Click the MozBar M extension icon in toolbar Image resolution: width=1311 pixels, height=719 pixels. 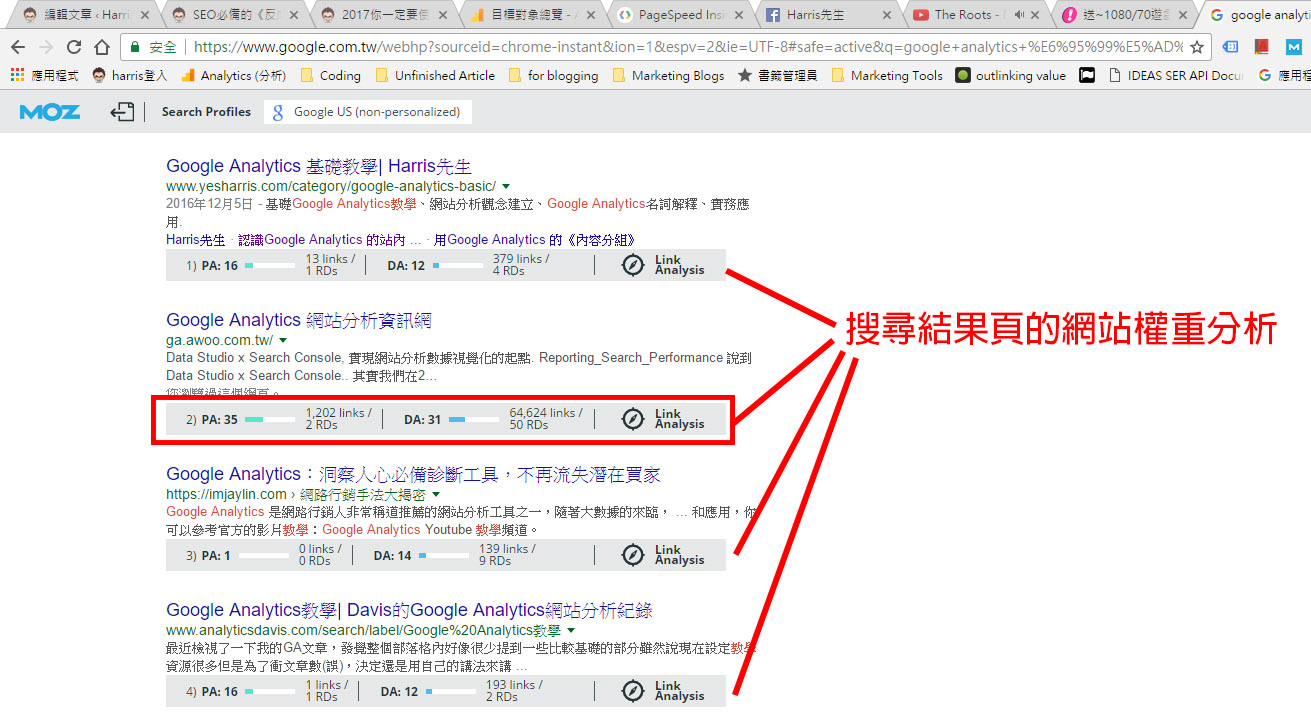click(x=1293, y=47)
